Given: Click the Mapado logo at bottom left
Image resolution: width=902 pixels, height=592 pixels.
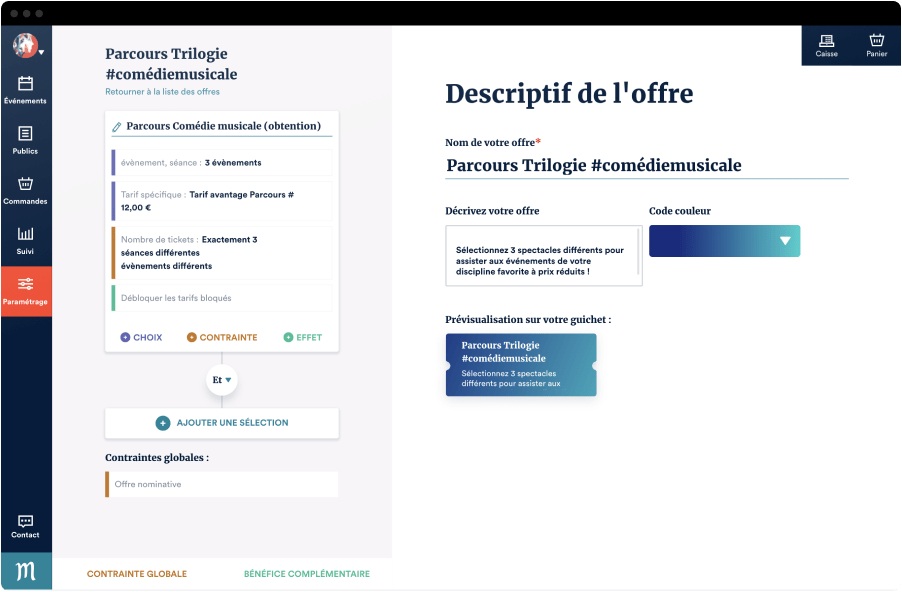Looking at the screenshot, I should [26, 571].
